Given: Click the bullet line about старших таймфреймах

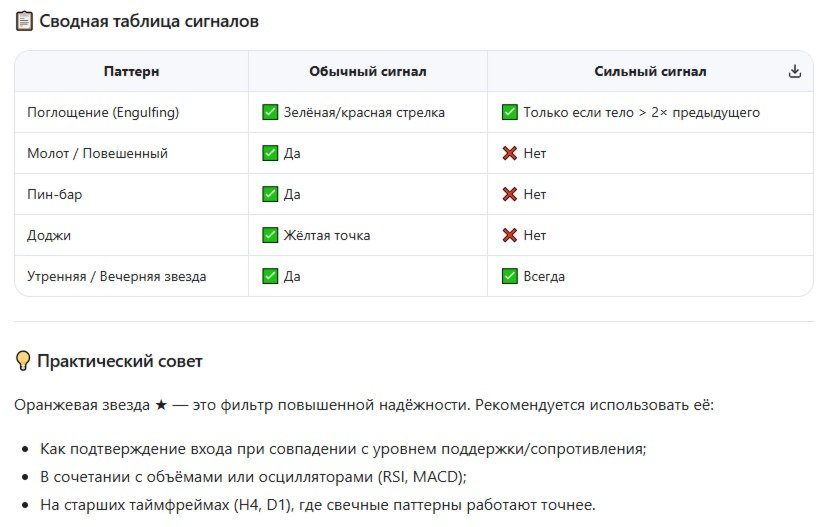Looking at the screenshot, I should coord(317,505).
